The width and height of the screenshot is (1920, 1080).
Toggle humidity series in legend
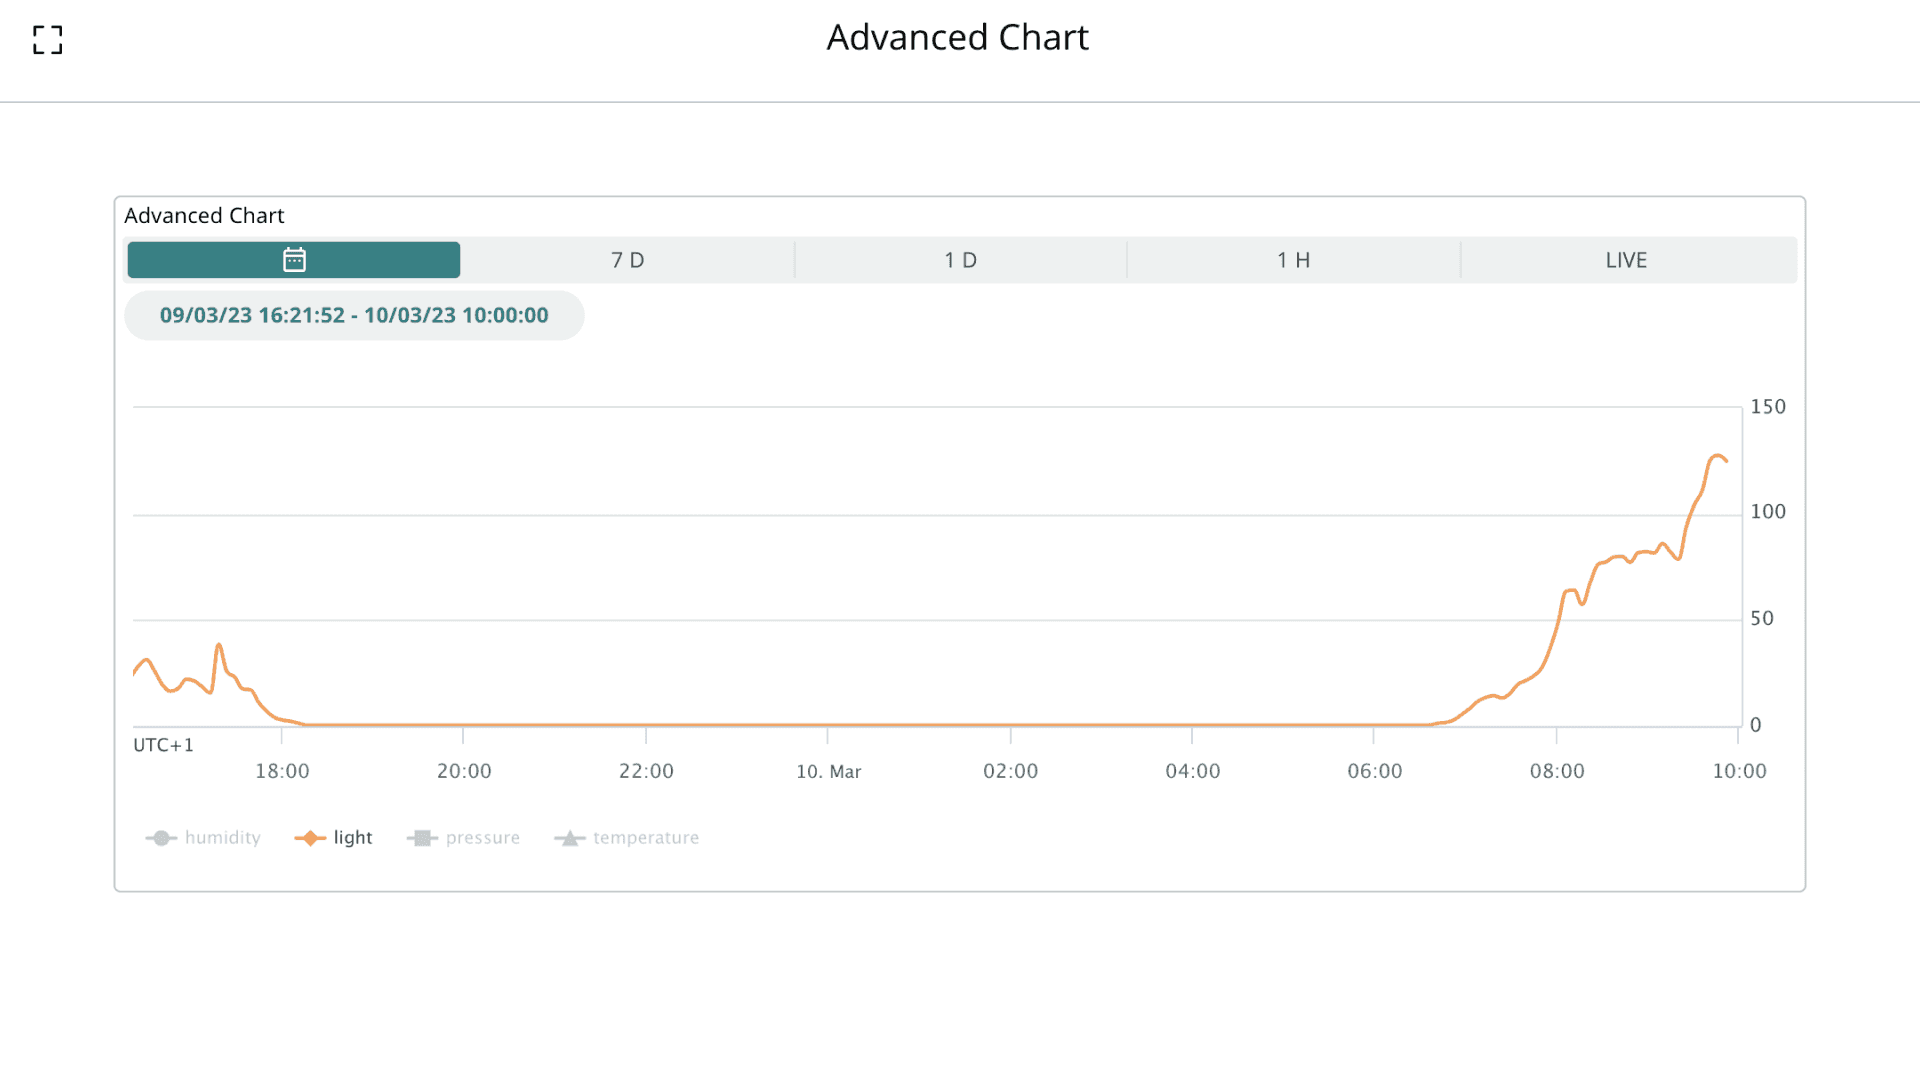[222, 838]
